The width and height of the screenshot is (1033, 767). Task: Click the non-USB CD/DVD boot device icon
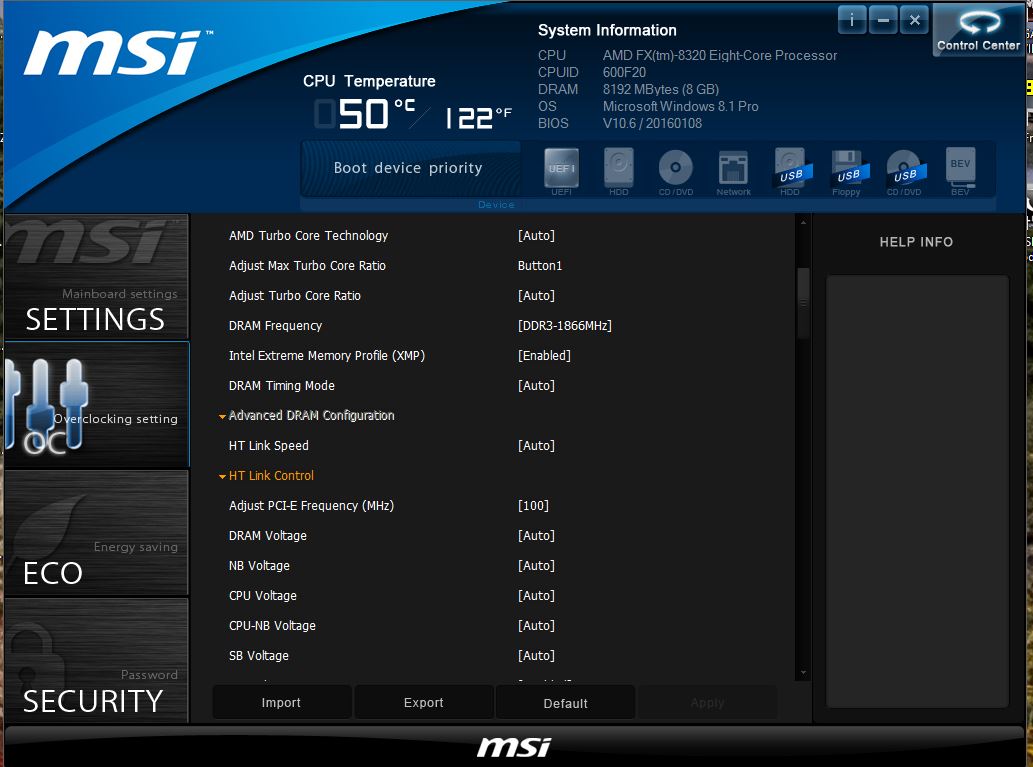pyautogui.click(x=676, y=170)
